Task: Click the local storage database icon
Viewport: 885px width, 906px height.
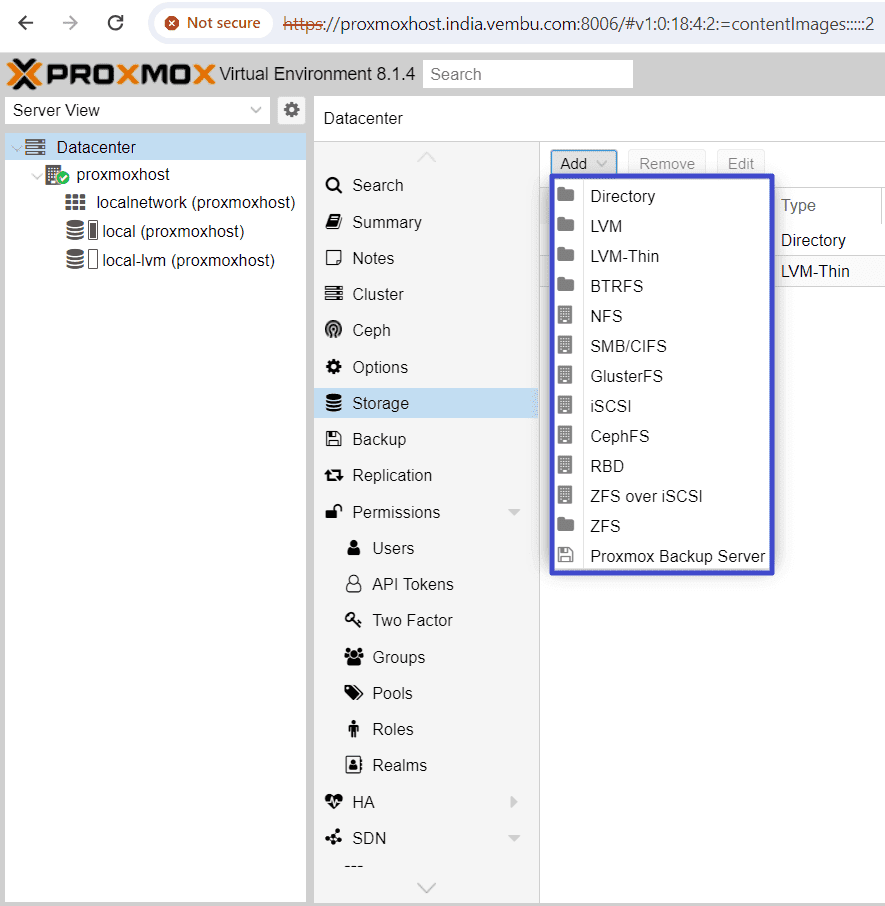Action: pyautogui.click(x=75, y=231)
